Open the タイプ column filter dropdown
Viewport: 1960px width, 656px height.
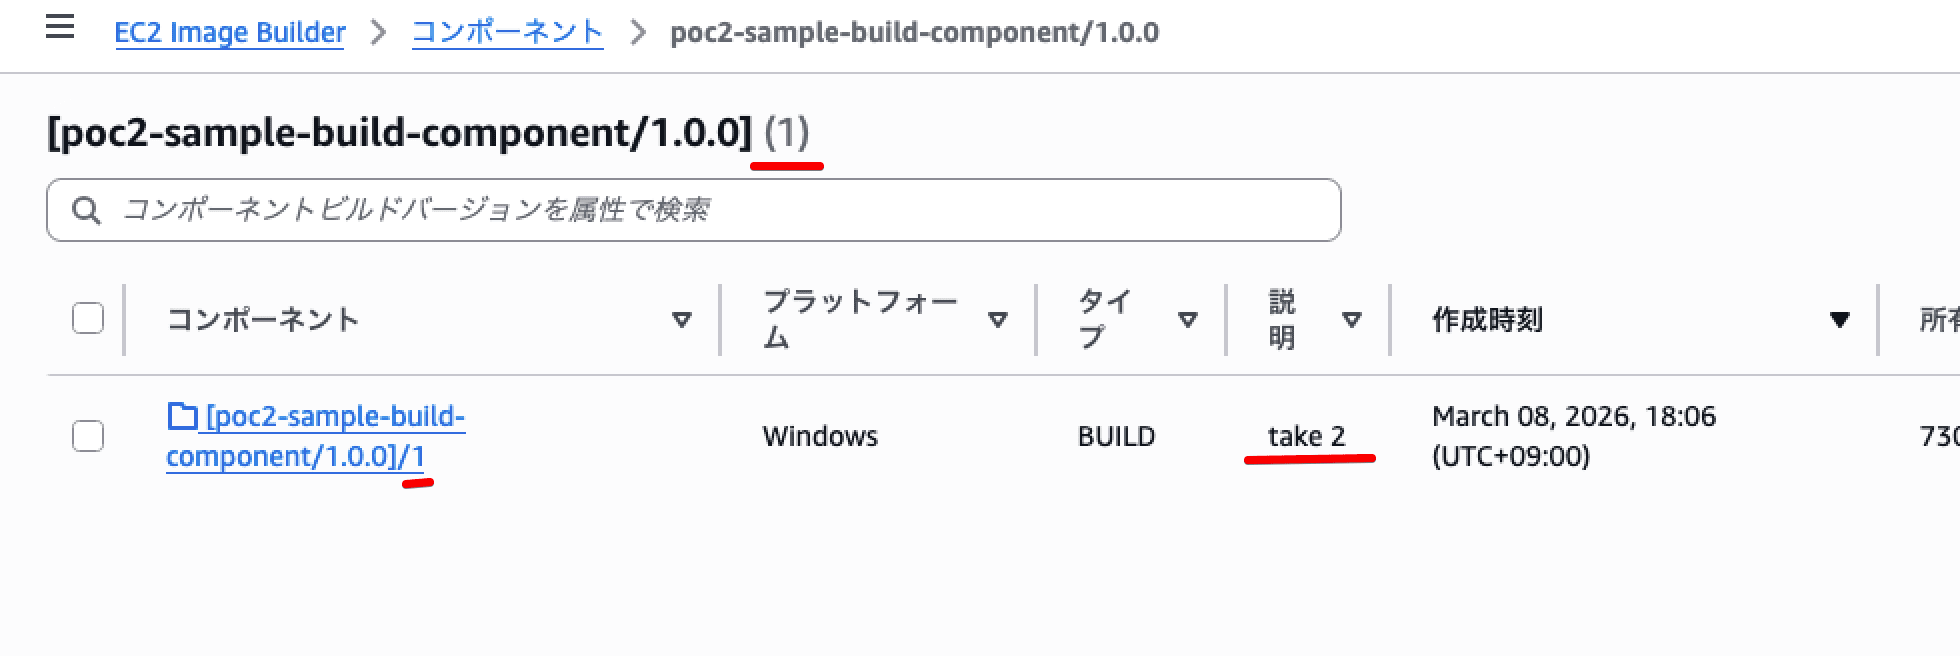coord(1188,318)
